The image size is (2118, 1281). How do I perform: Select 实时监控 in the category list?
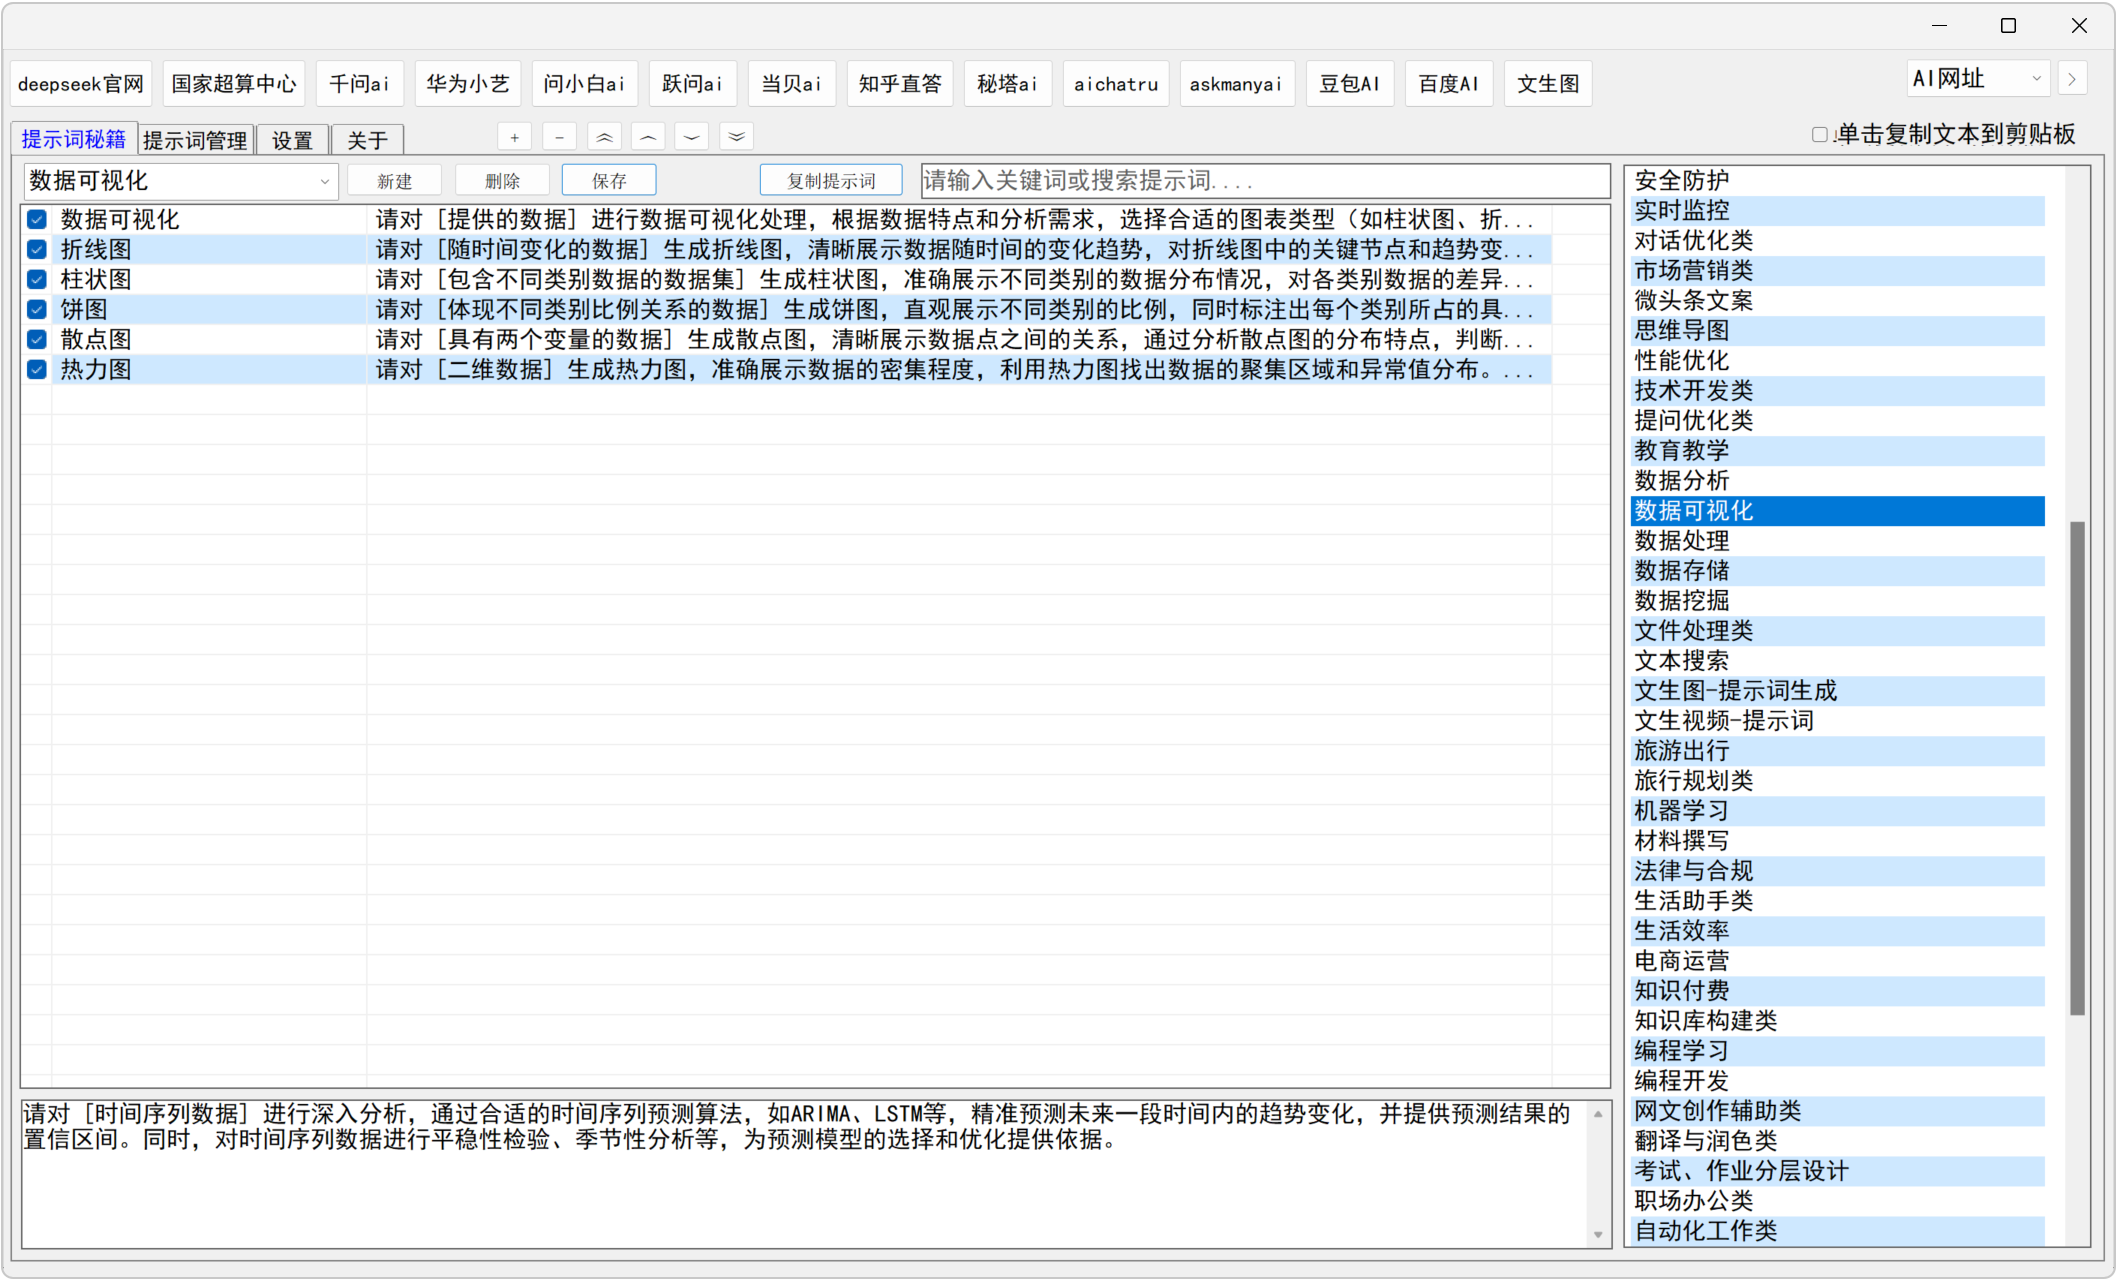coord(1837,211)
